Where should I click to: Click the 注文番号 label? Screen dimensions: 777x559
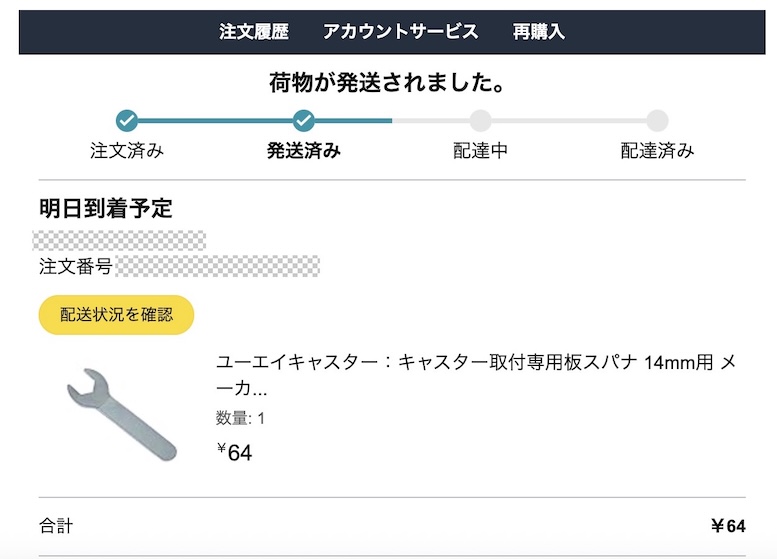pos(75,266)
